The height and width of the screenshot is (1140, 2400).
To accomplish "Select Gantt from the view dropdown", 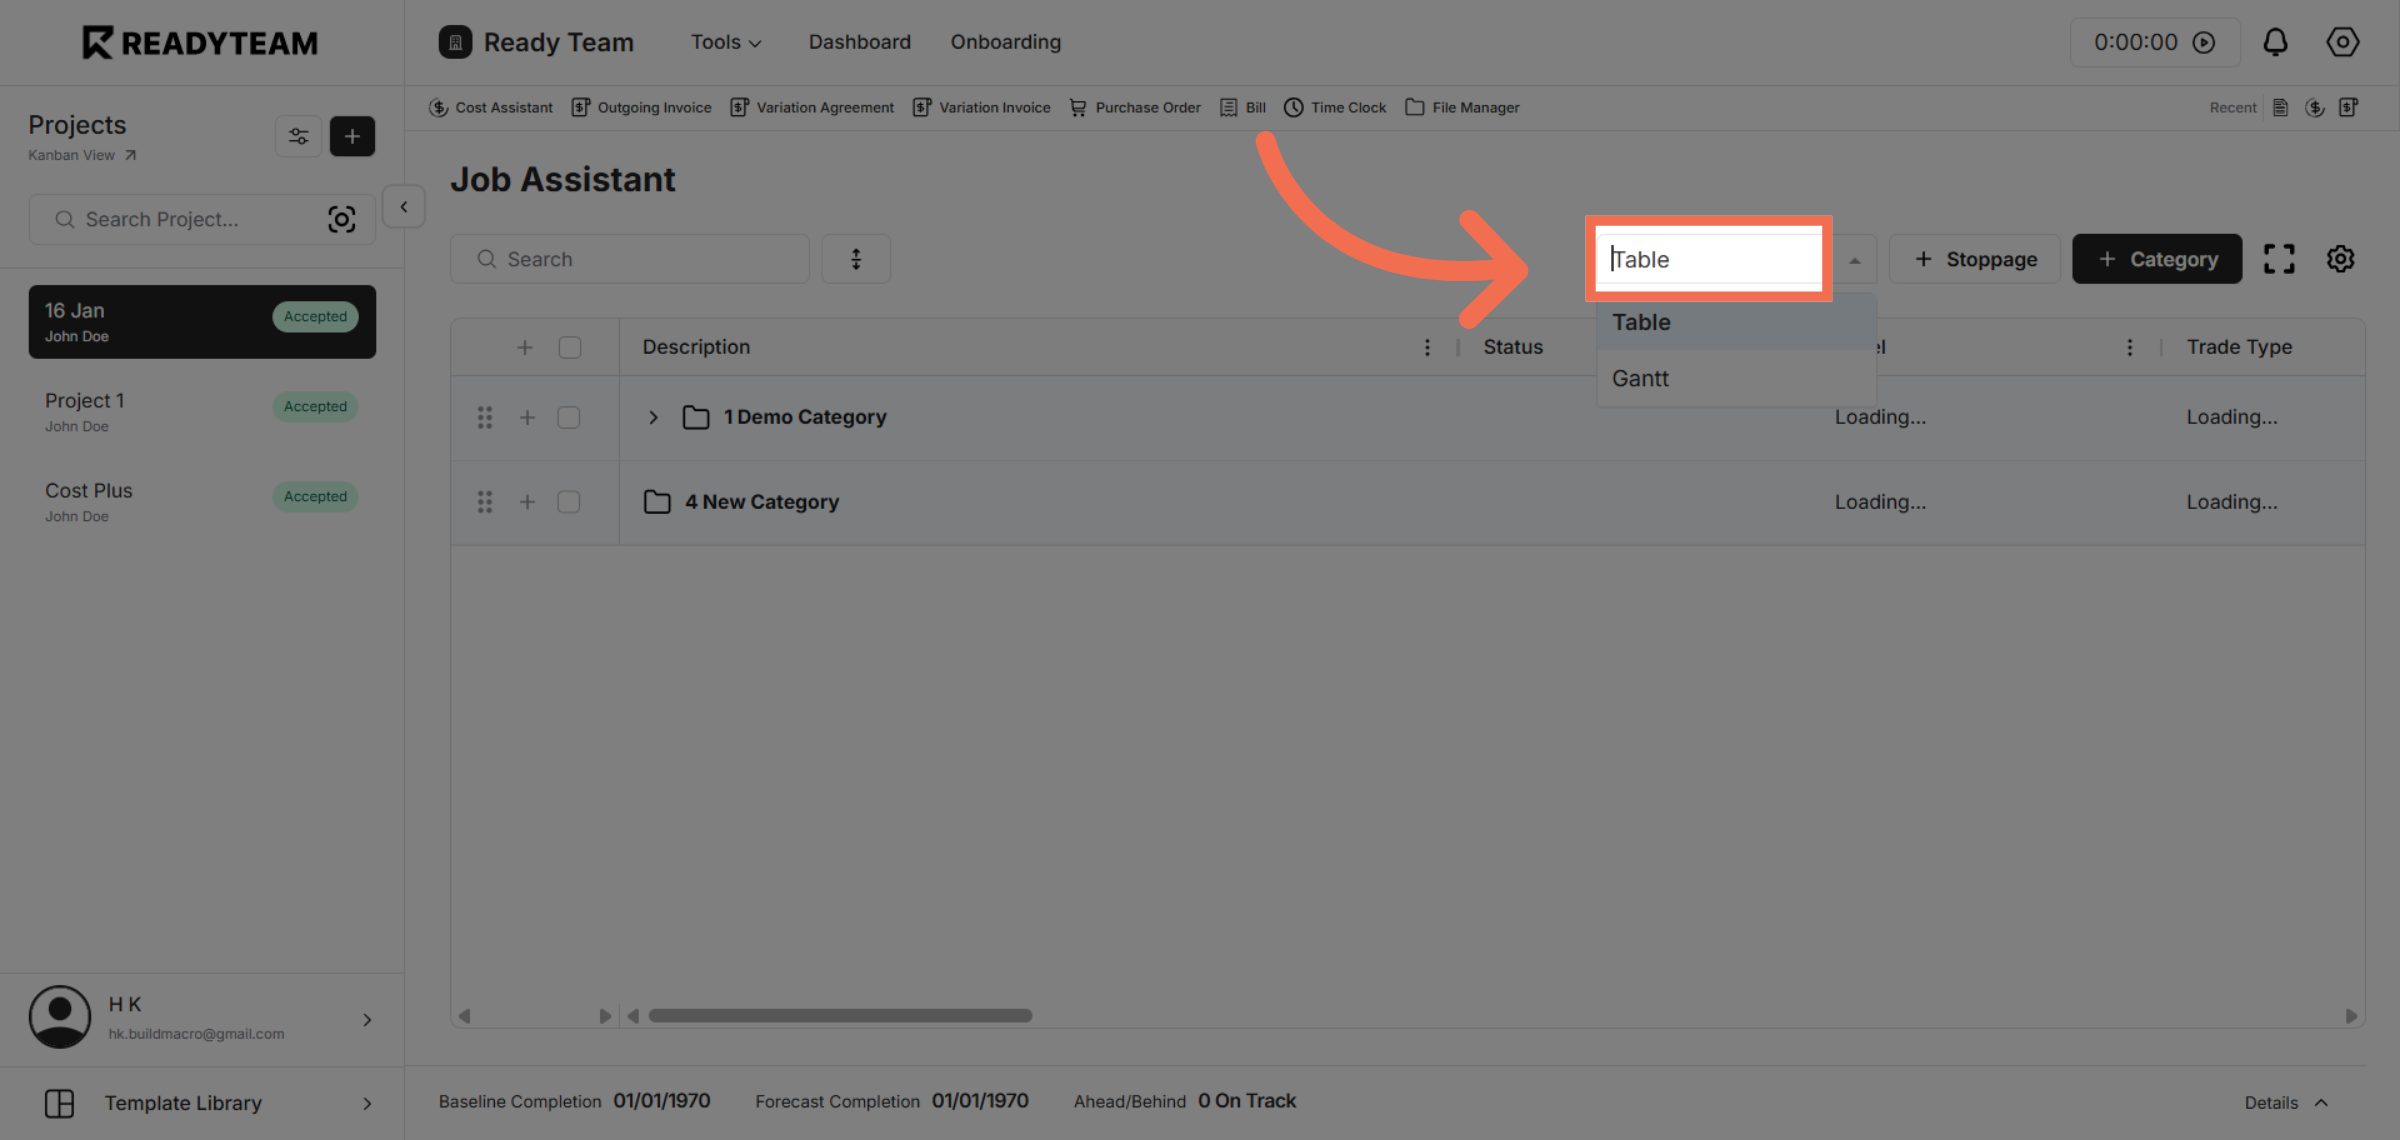I will pyautogui.click(x=1640, y=378).
